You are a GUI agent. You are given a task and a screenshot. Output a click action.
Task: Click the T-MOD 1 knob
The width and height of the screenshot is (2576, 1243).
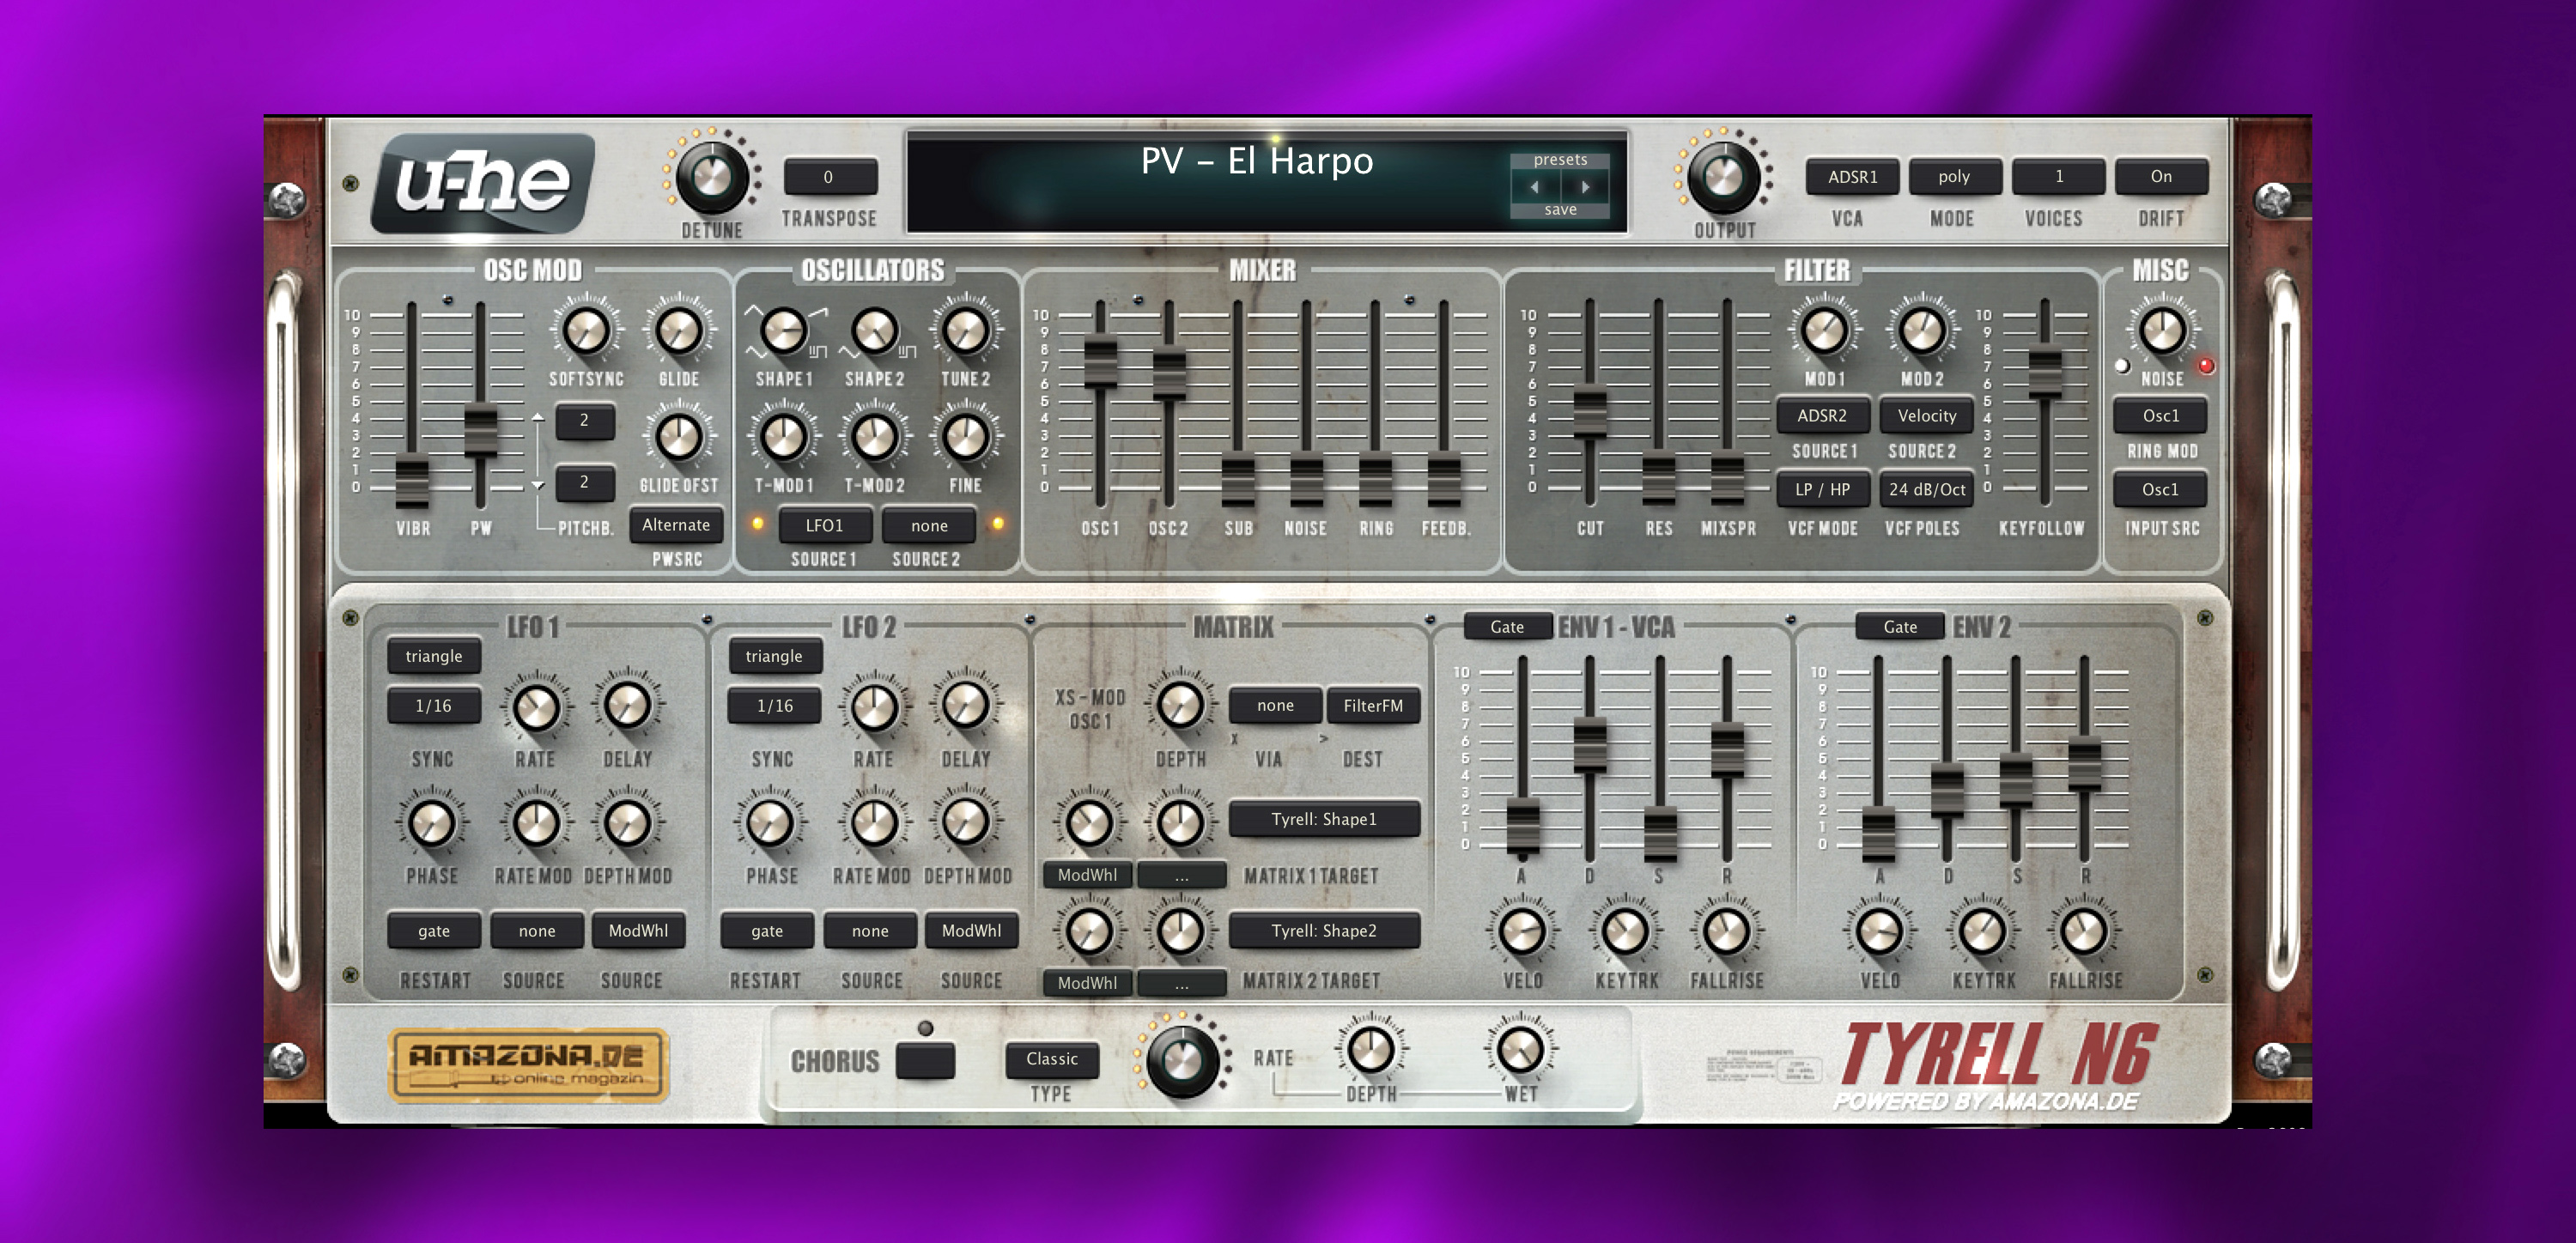(784, 437)
